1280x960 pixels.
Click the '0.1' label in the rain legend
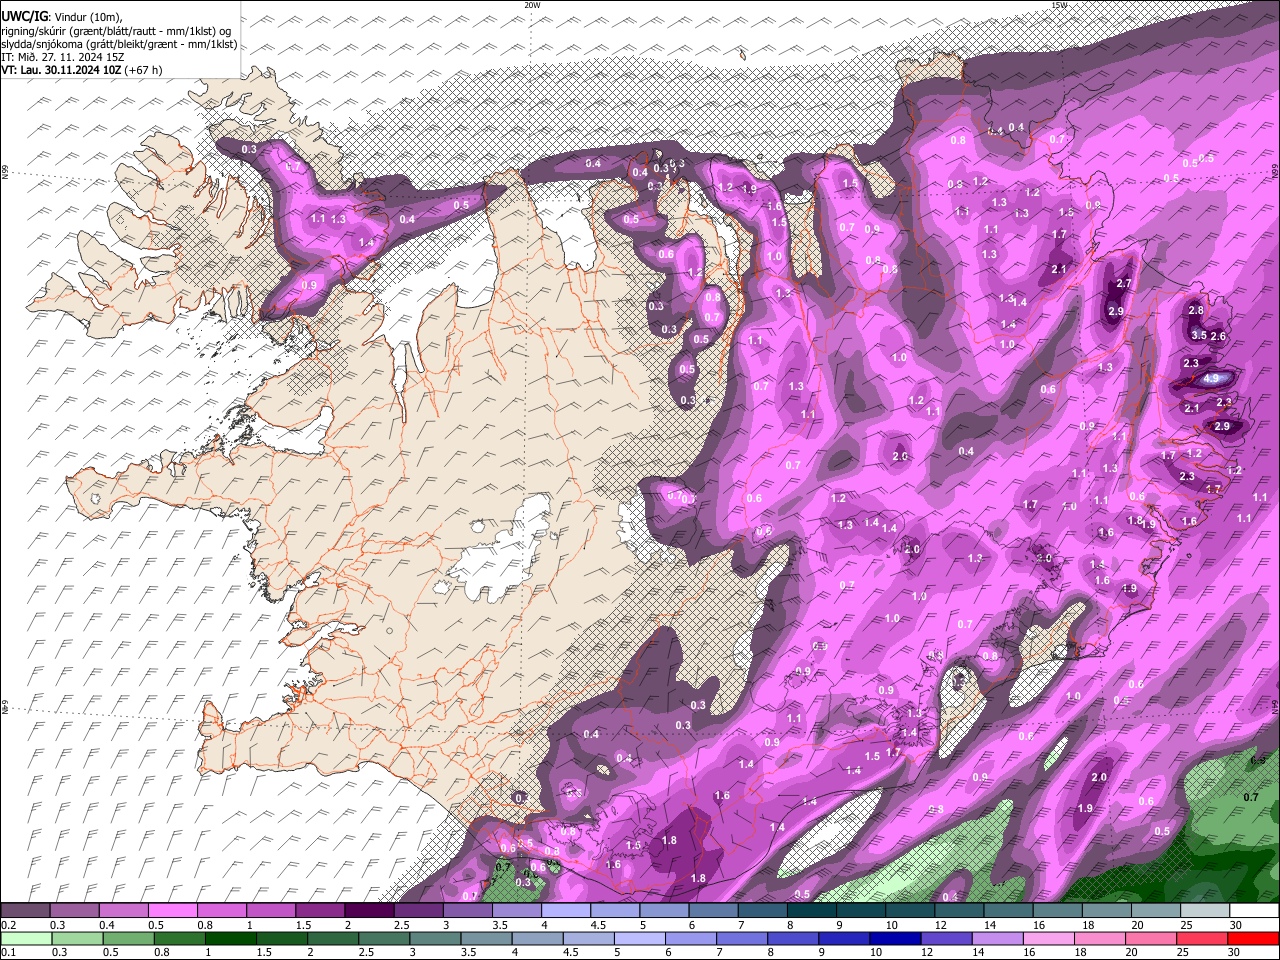click(x=8, y=953)
